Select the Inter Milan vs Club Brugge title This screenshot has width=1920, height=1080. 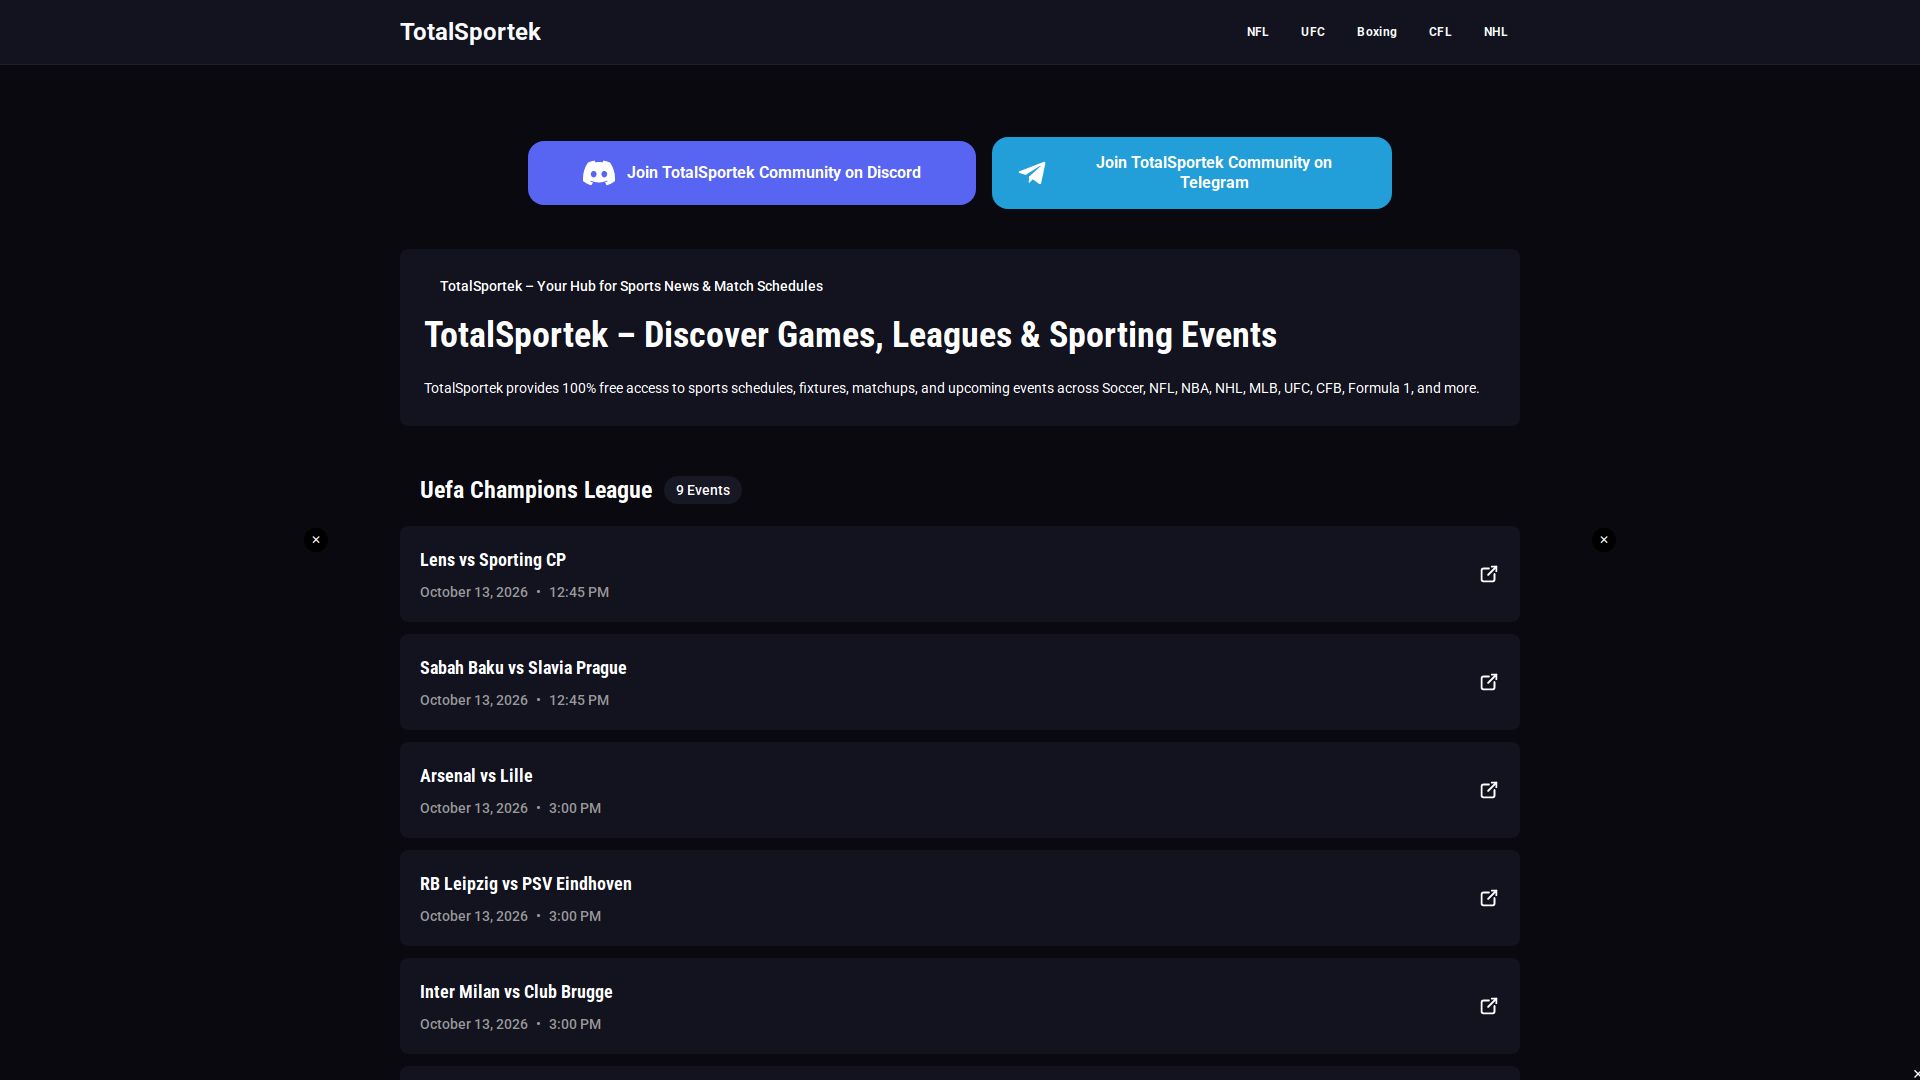(516, 992)
